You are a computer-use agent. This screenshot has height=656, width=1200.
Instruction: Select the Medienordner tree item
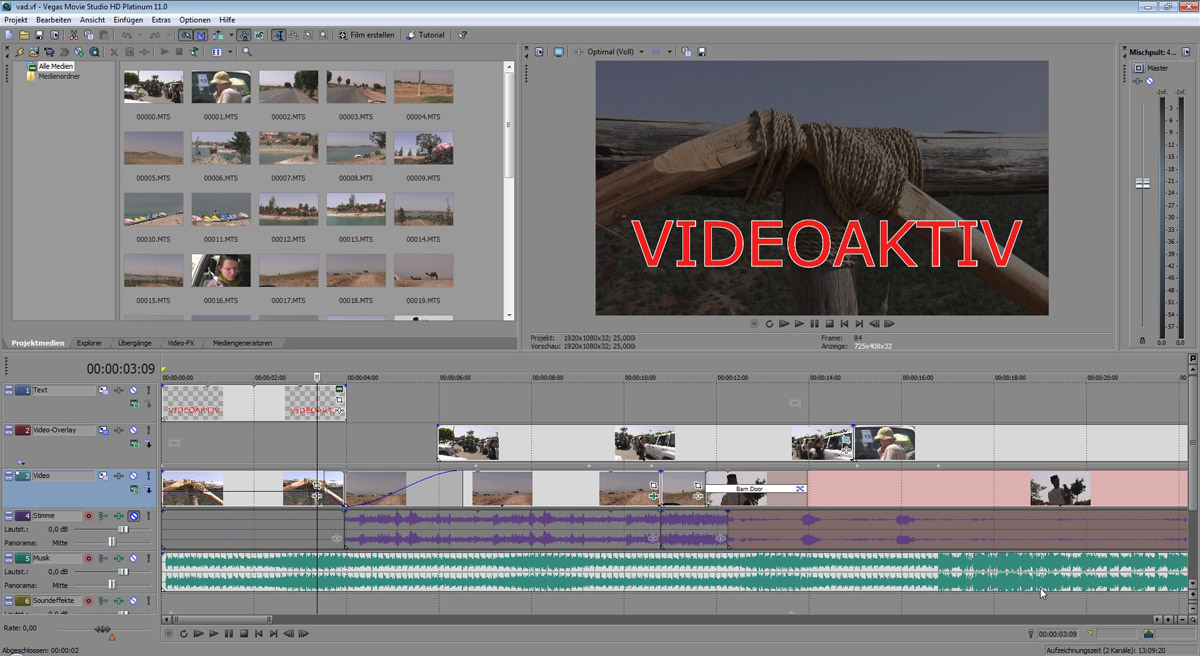(59, 76)
